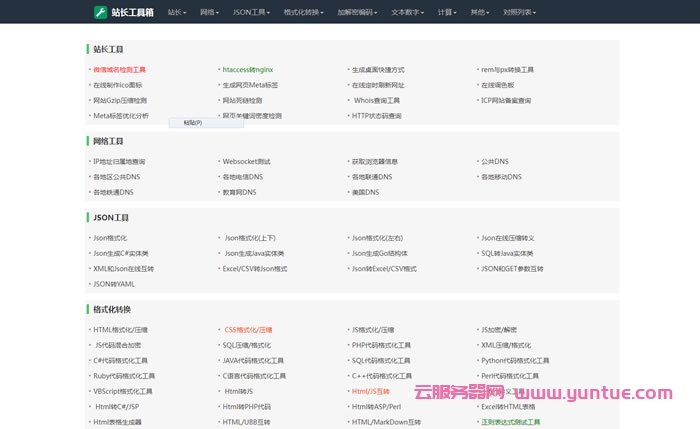This screenshot has height=429, width=700.
Task: Open the red 微信域名检测工具 link
Action: click(x=119, y=70)
